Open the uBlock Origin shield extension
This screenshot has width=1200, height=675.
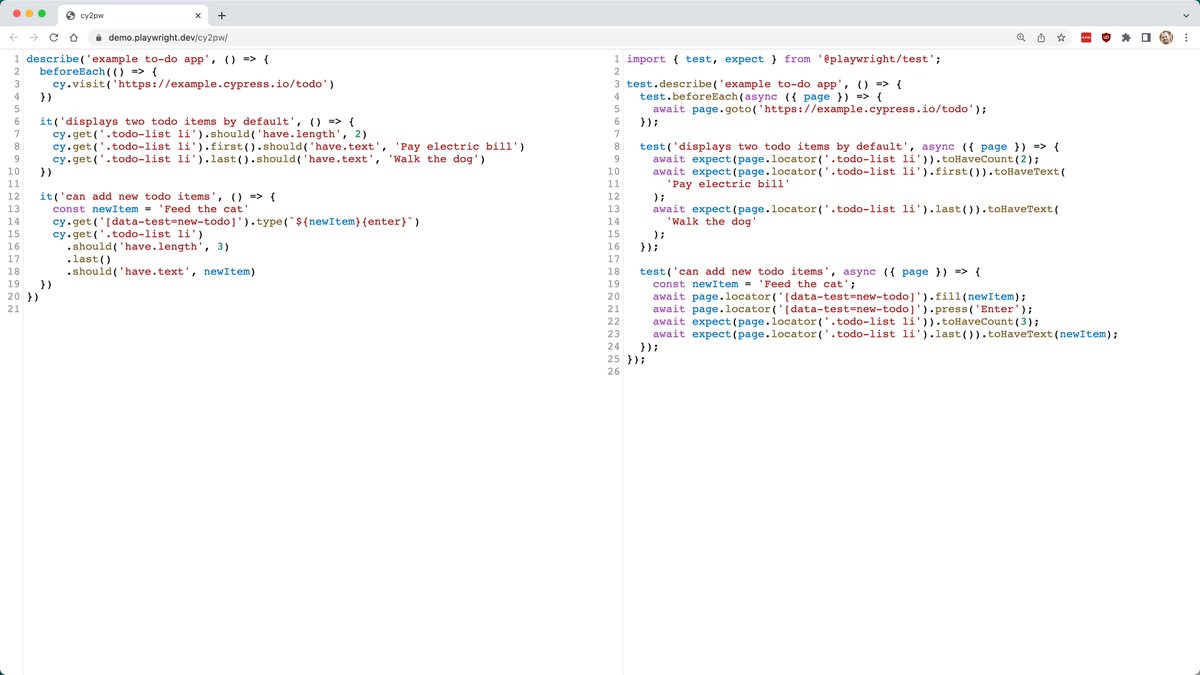[x=1106, y=37]
